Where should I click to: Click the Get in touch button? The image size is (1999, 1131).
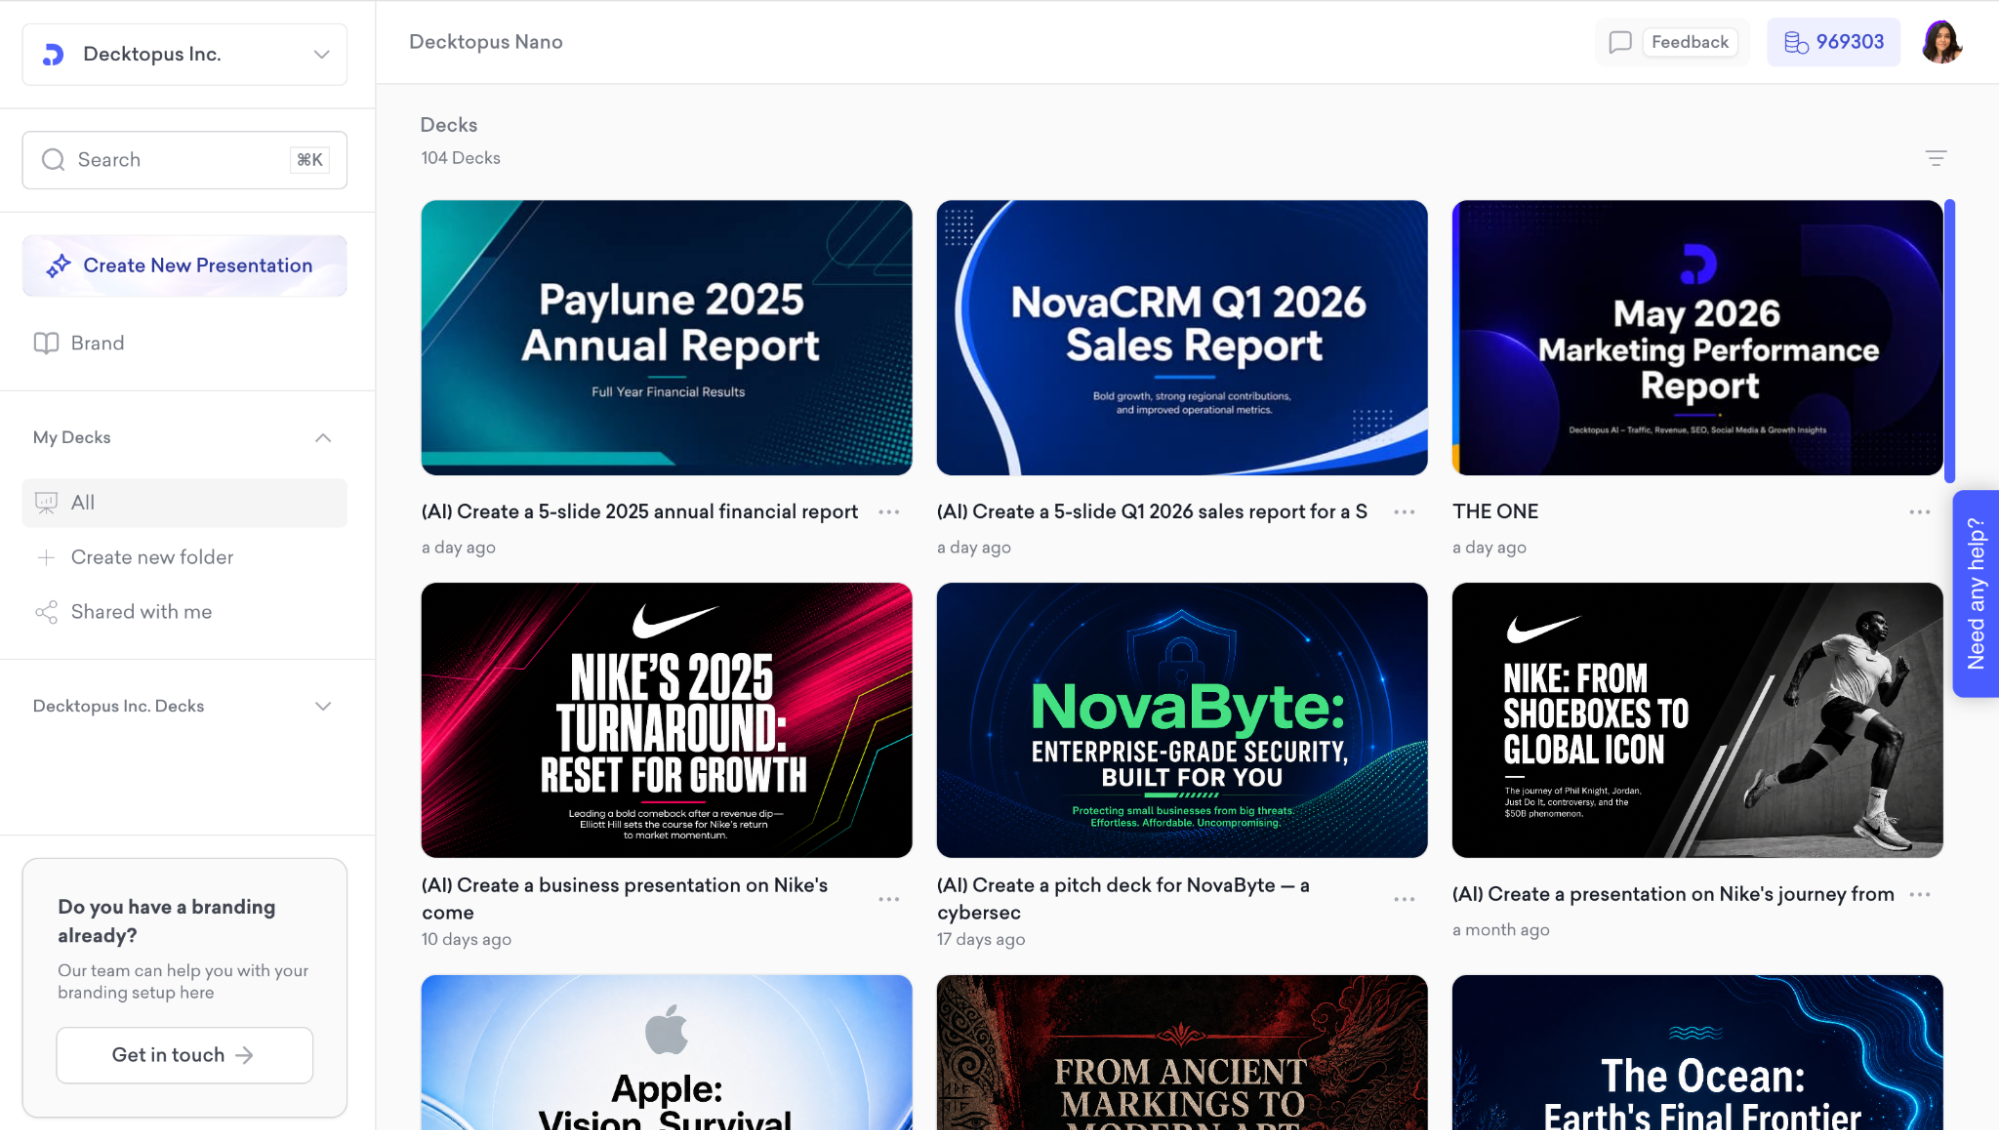[x=185, y=1055]
